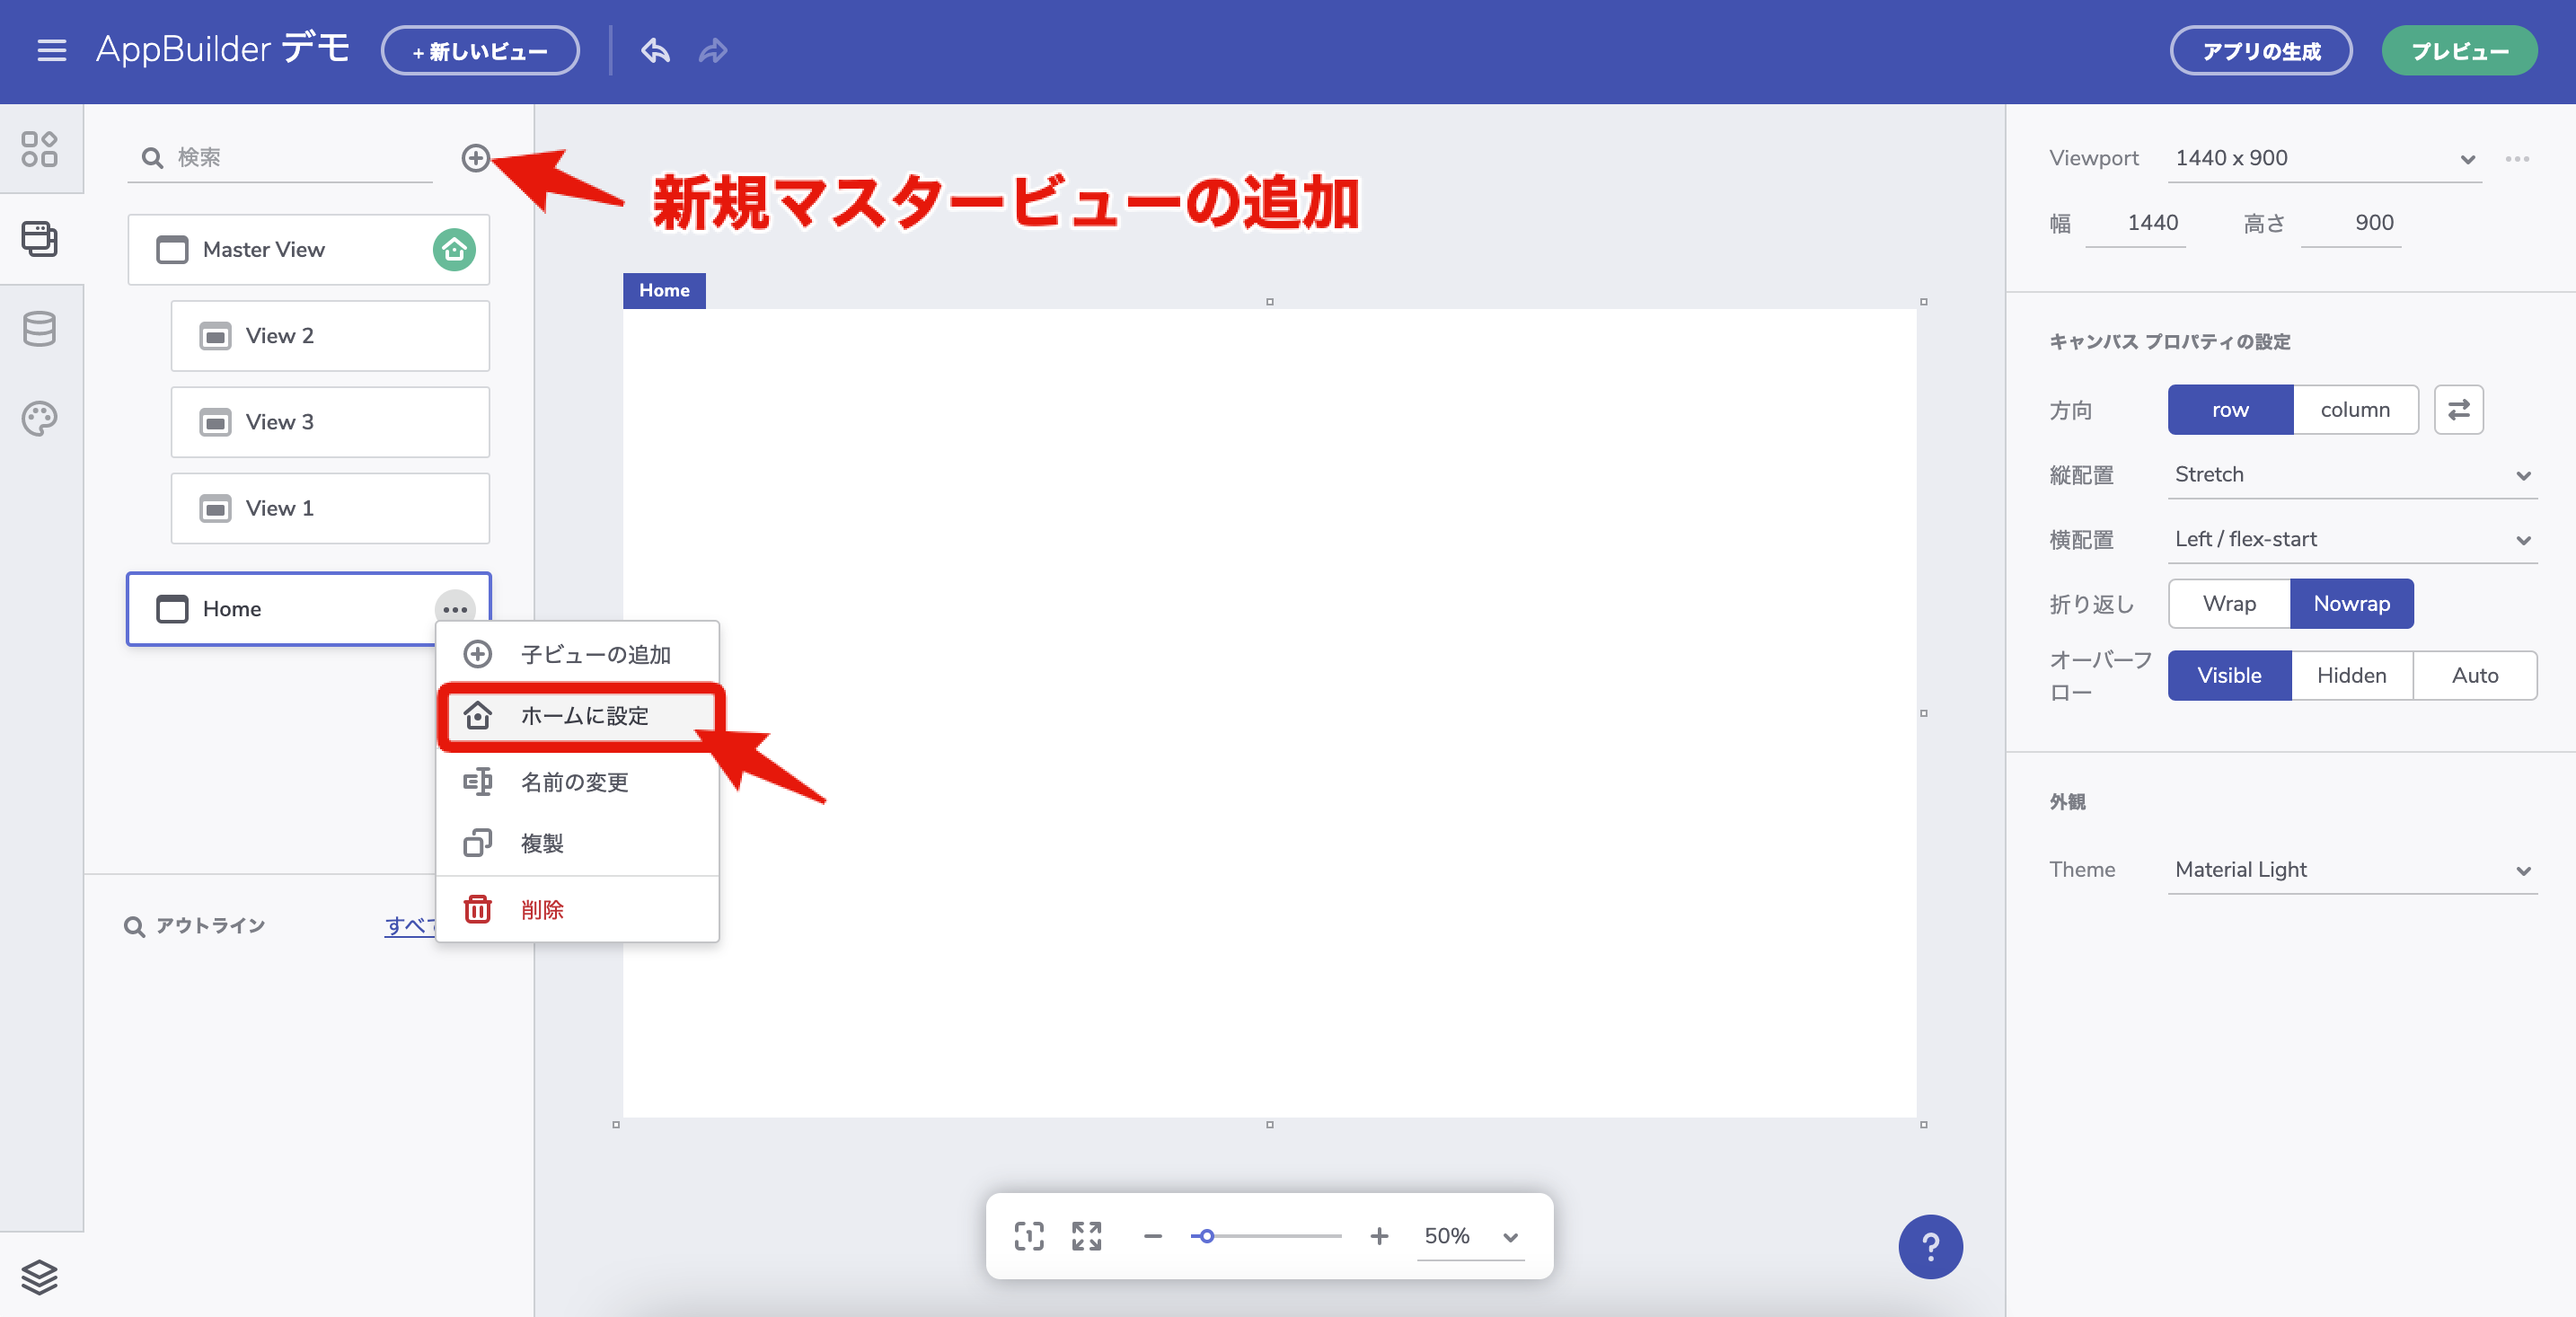Click the fullscreen canvas icon

1086,1236
